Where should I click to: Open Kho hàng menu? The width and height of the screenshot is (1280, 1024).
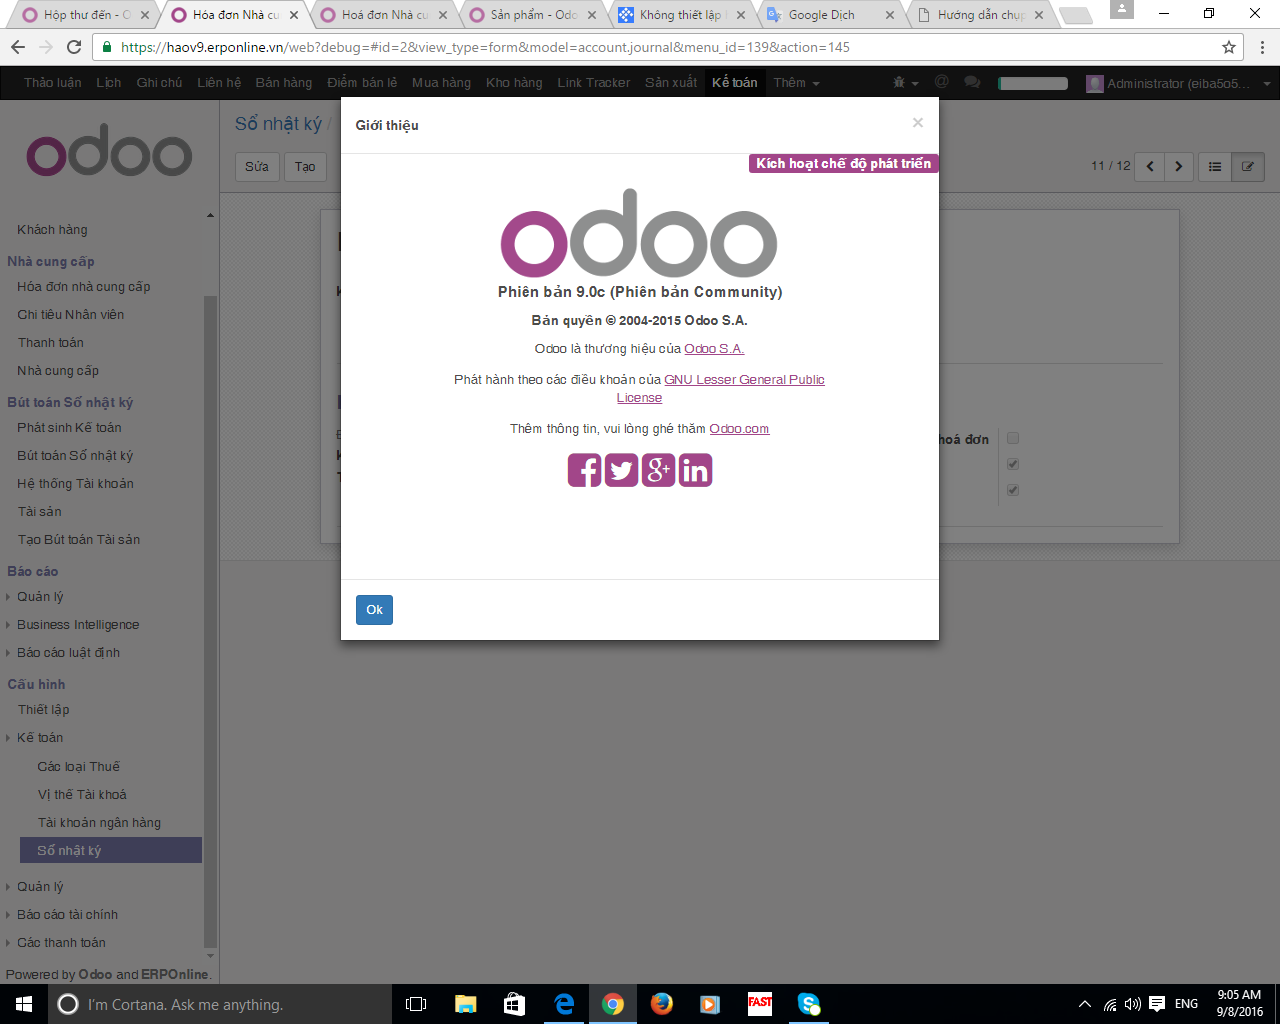click(x=514, y=83)
